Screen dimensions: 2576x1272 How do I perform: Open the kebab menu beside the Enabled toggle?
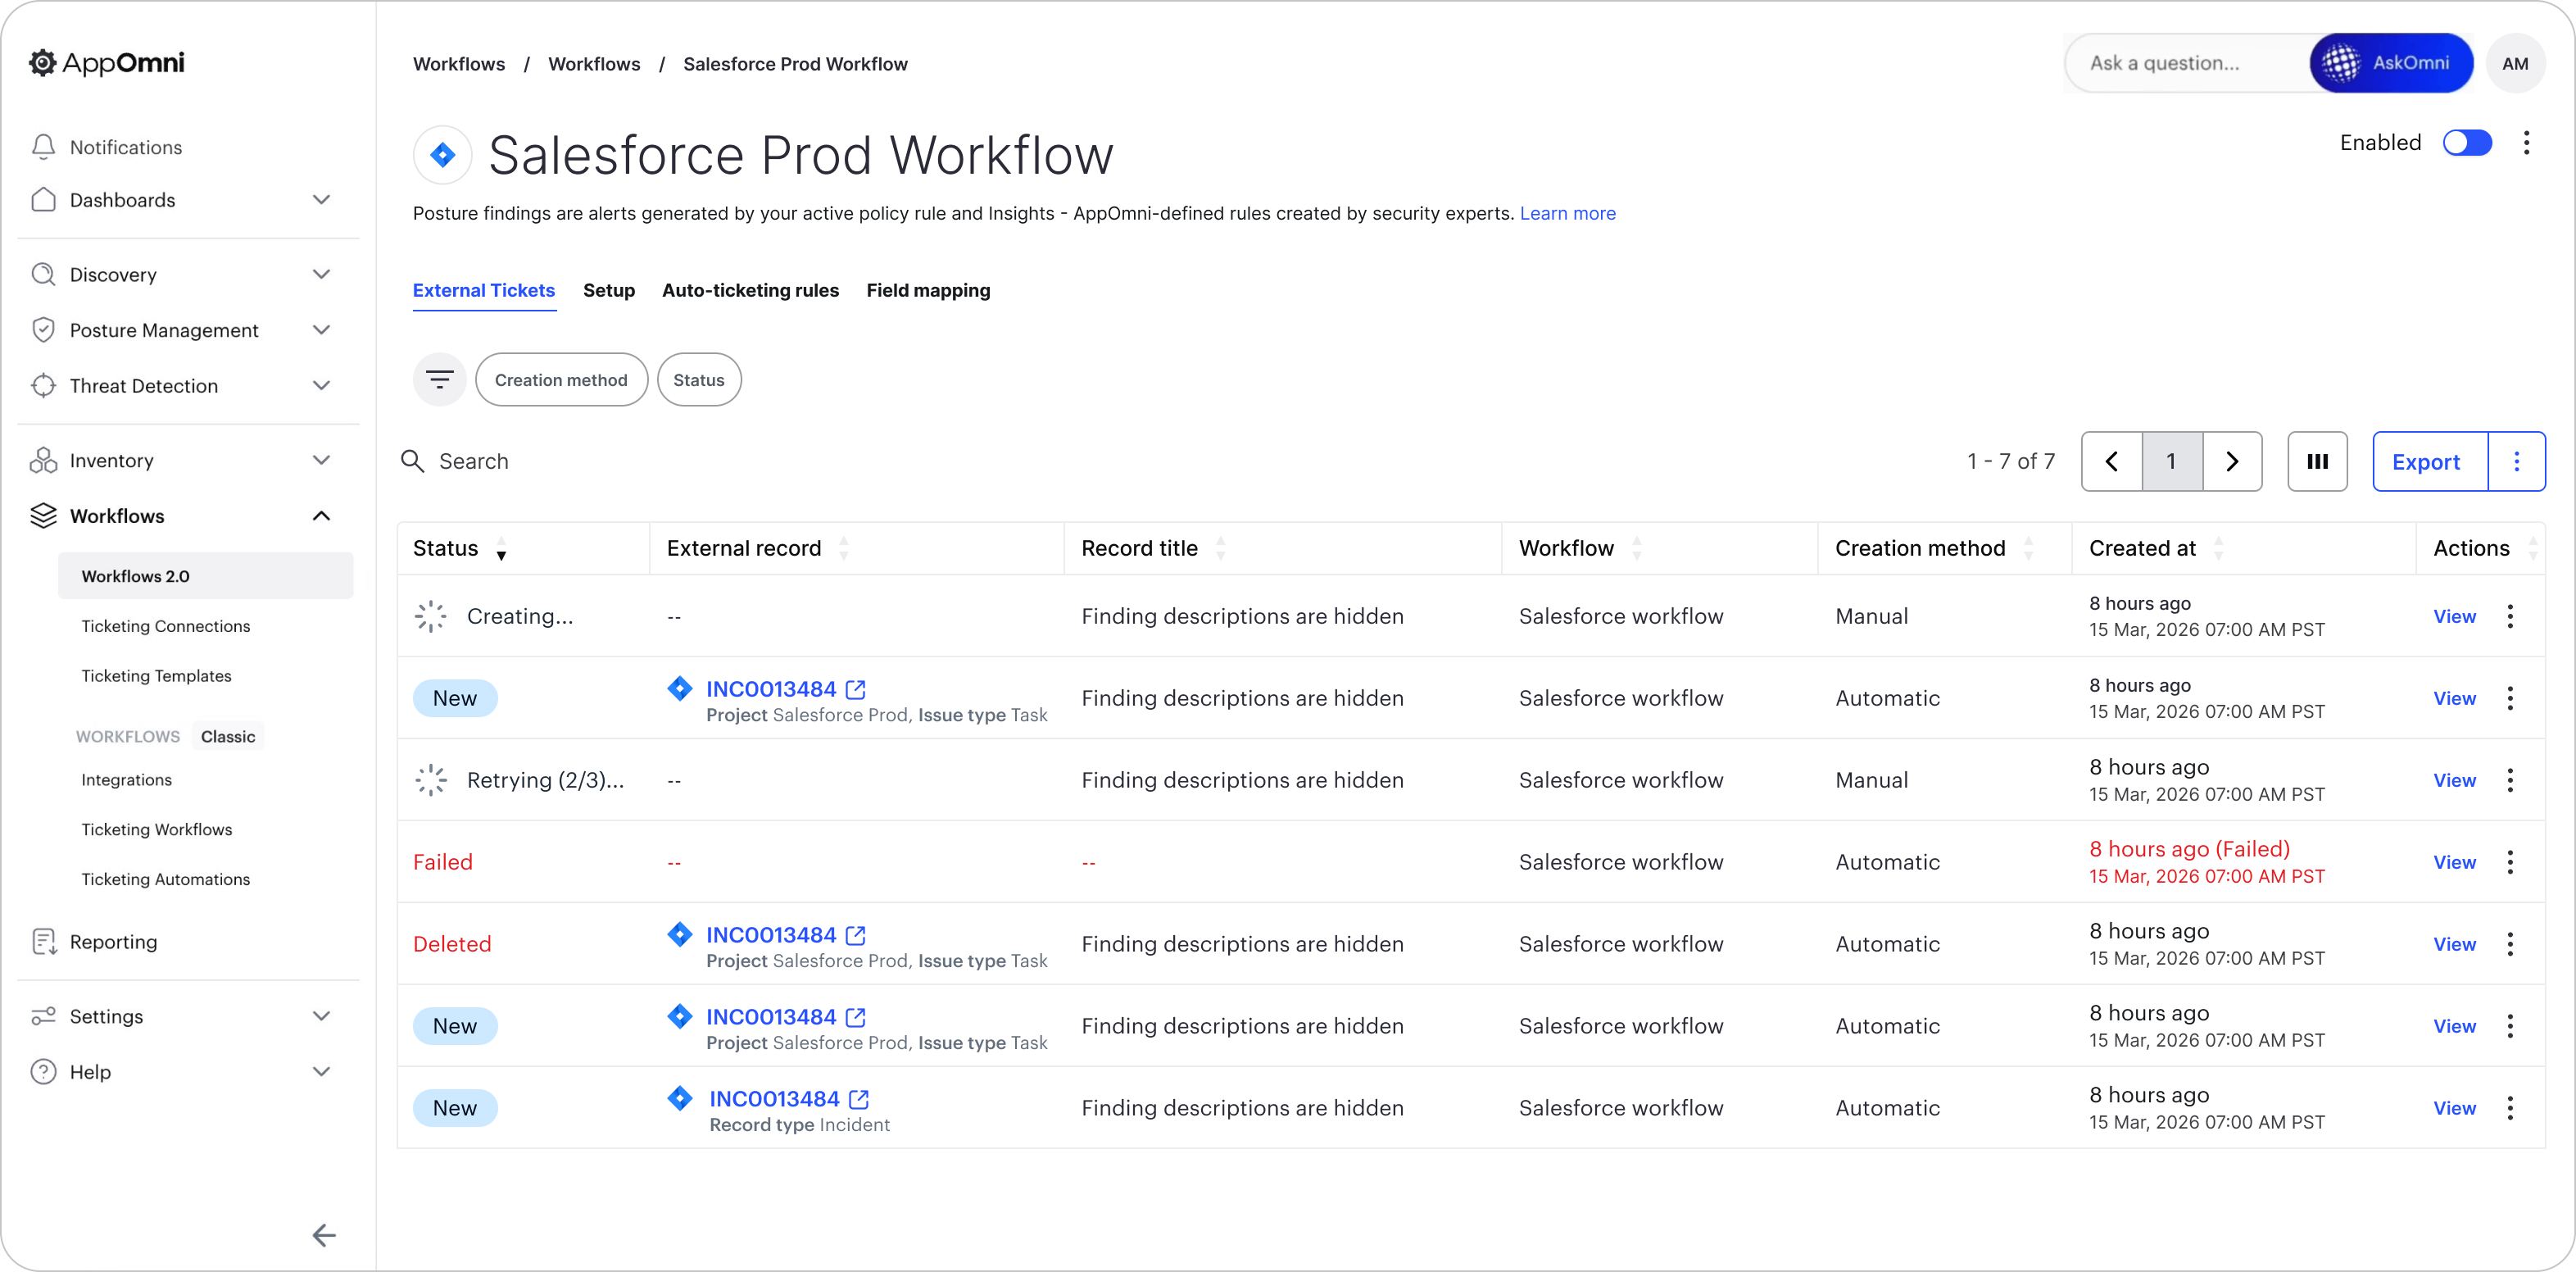[x=2526, y=143]
